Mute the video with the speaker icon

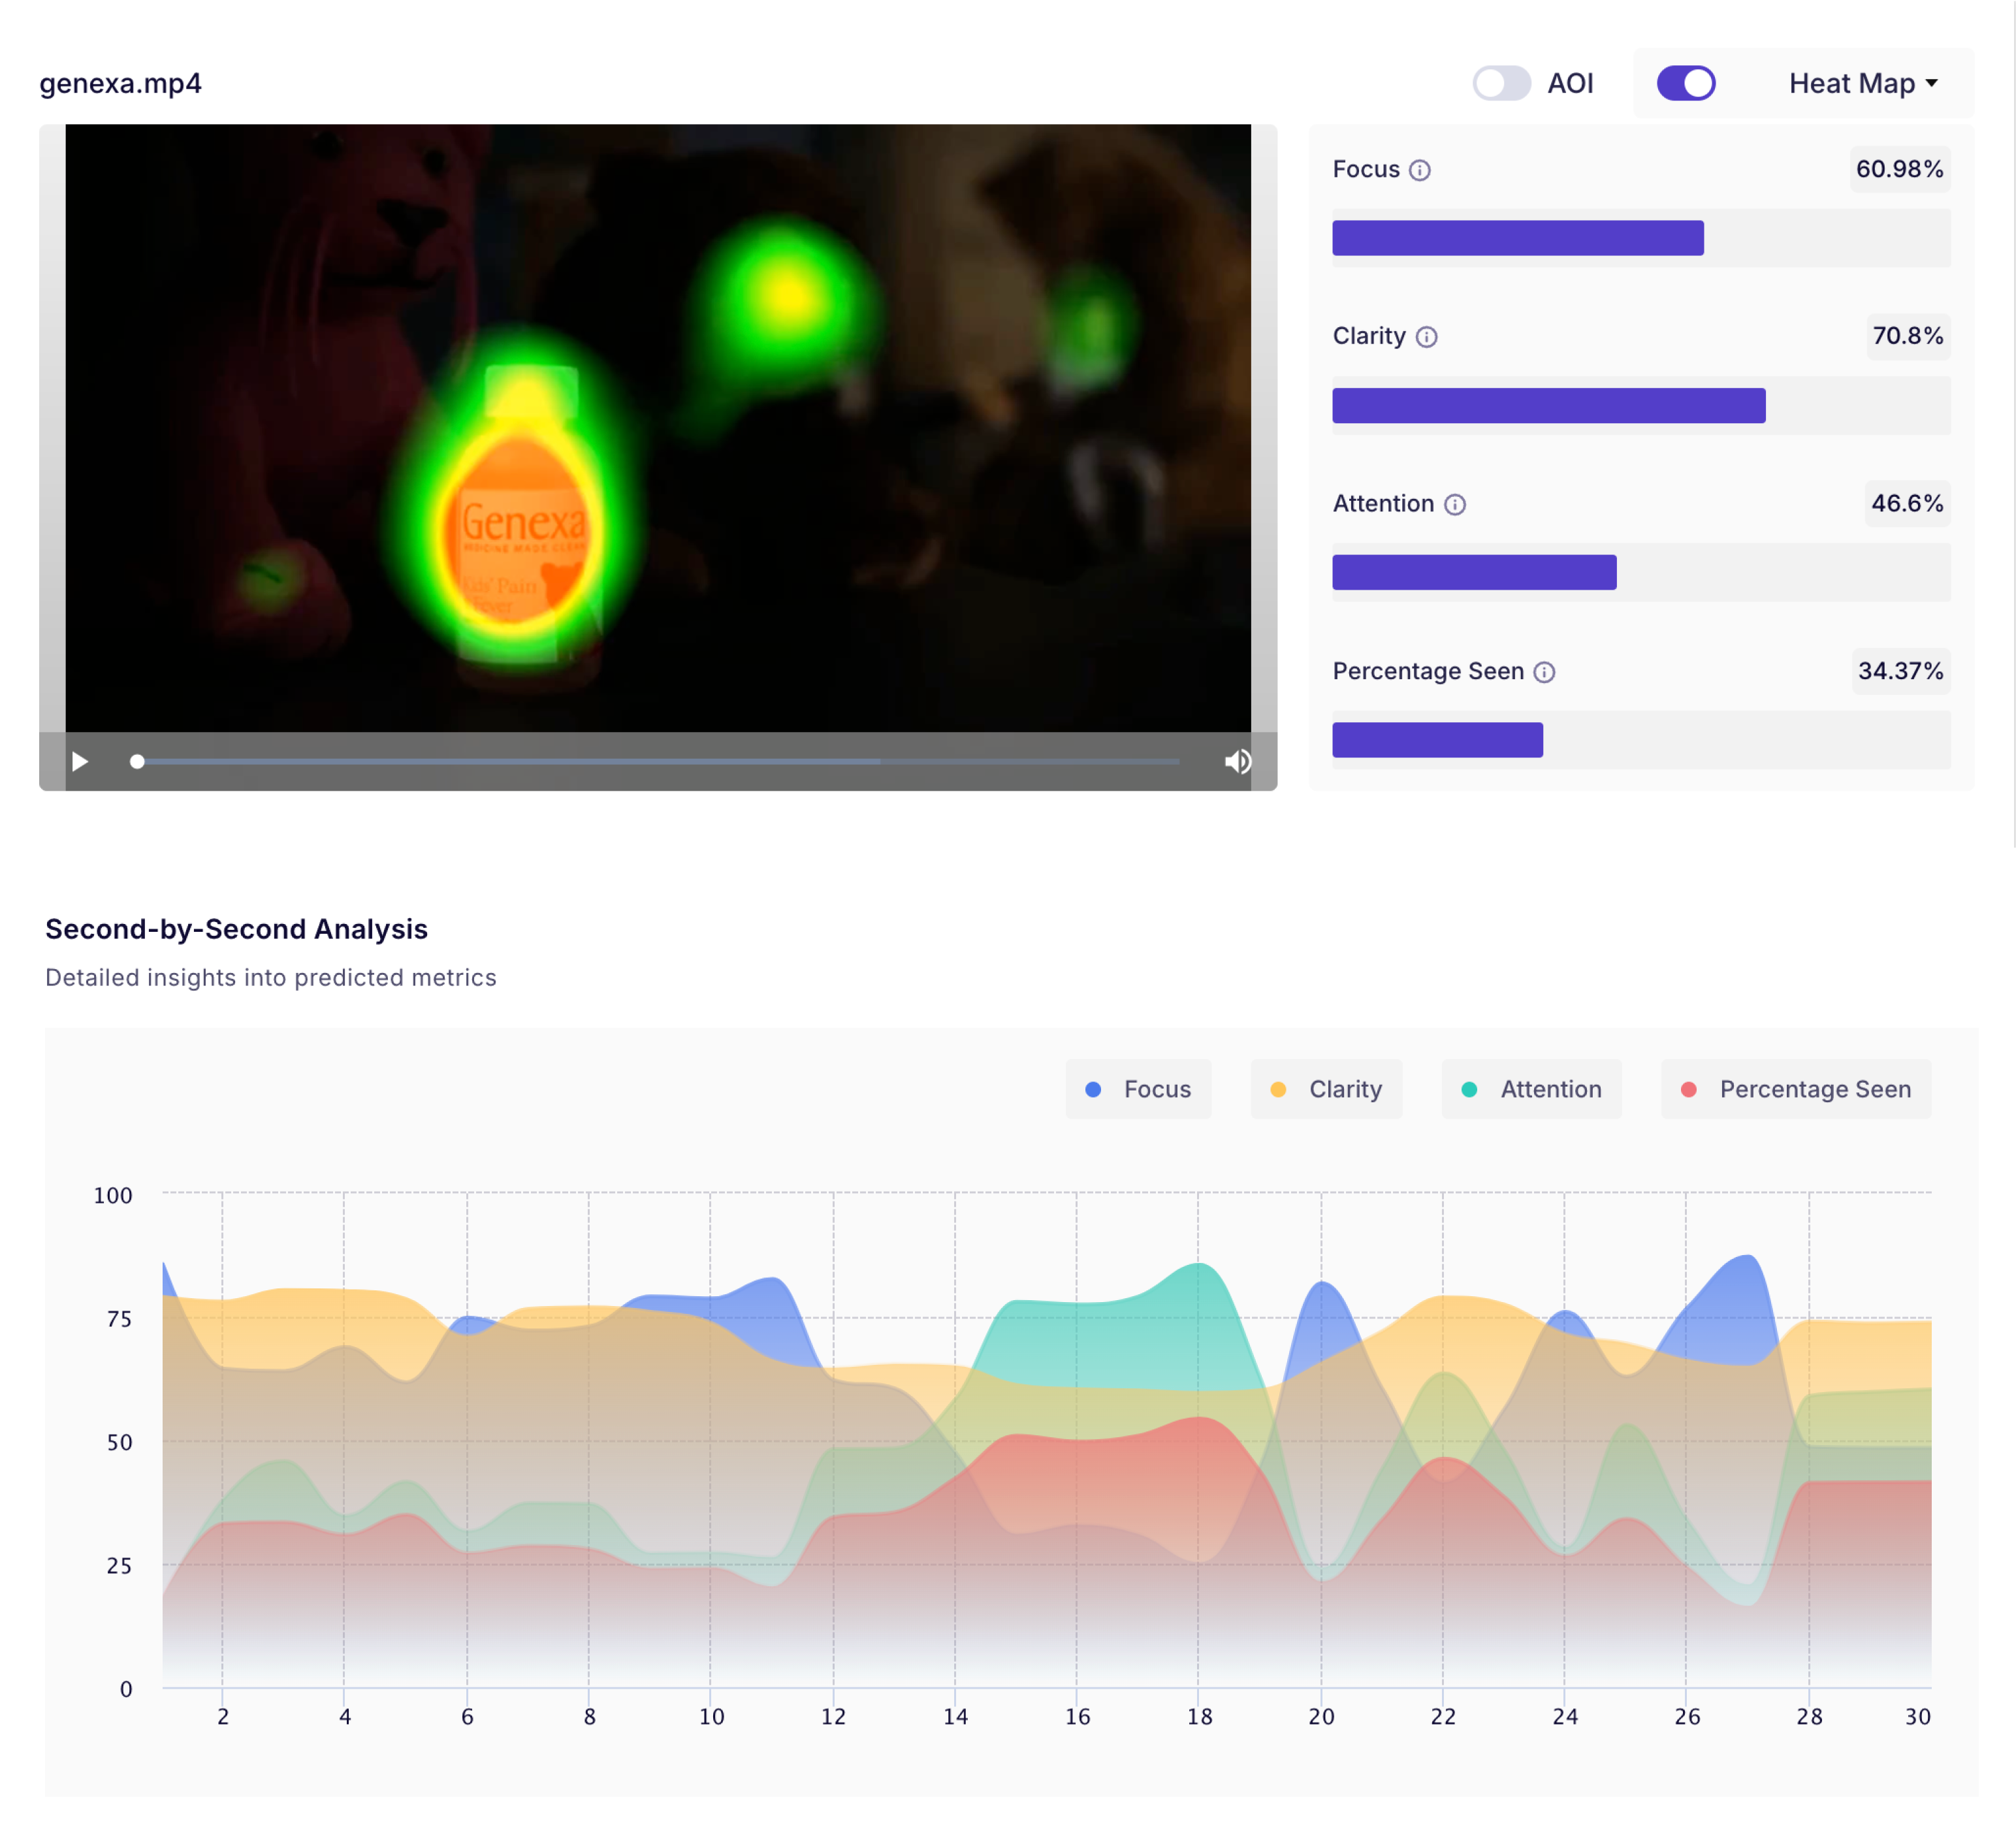1238,762
